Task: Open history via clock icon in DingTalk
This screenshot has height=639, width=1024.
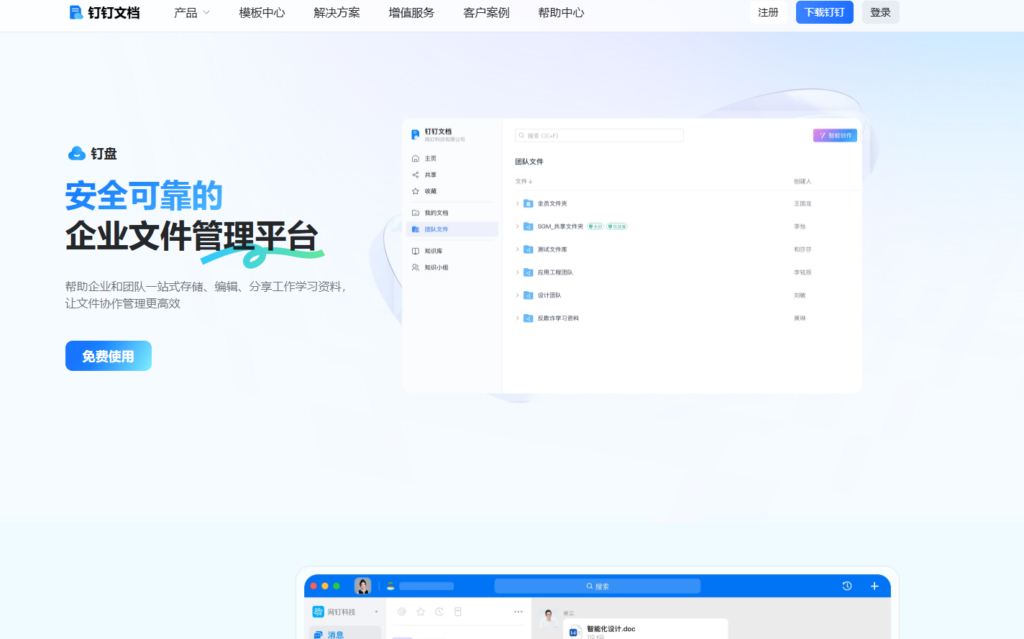Action: click(845, 586)
